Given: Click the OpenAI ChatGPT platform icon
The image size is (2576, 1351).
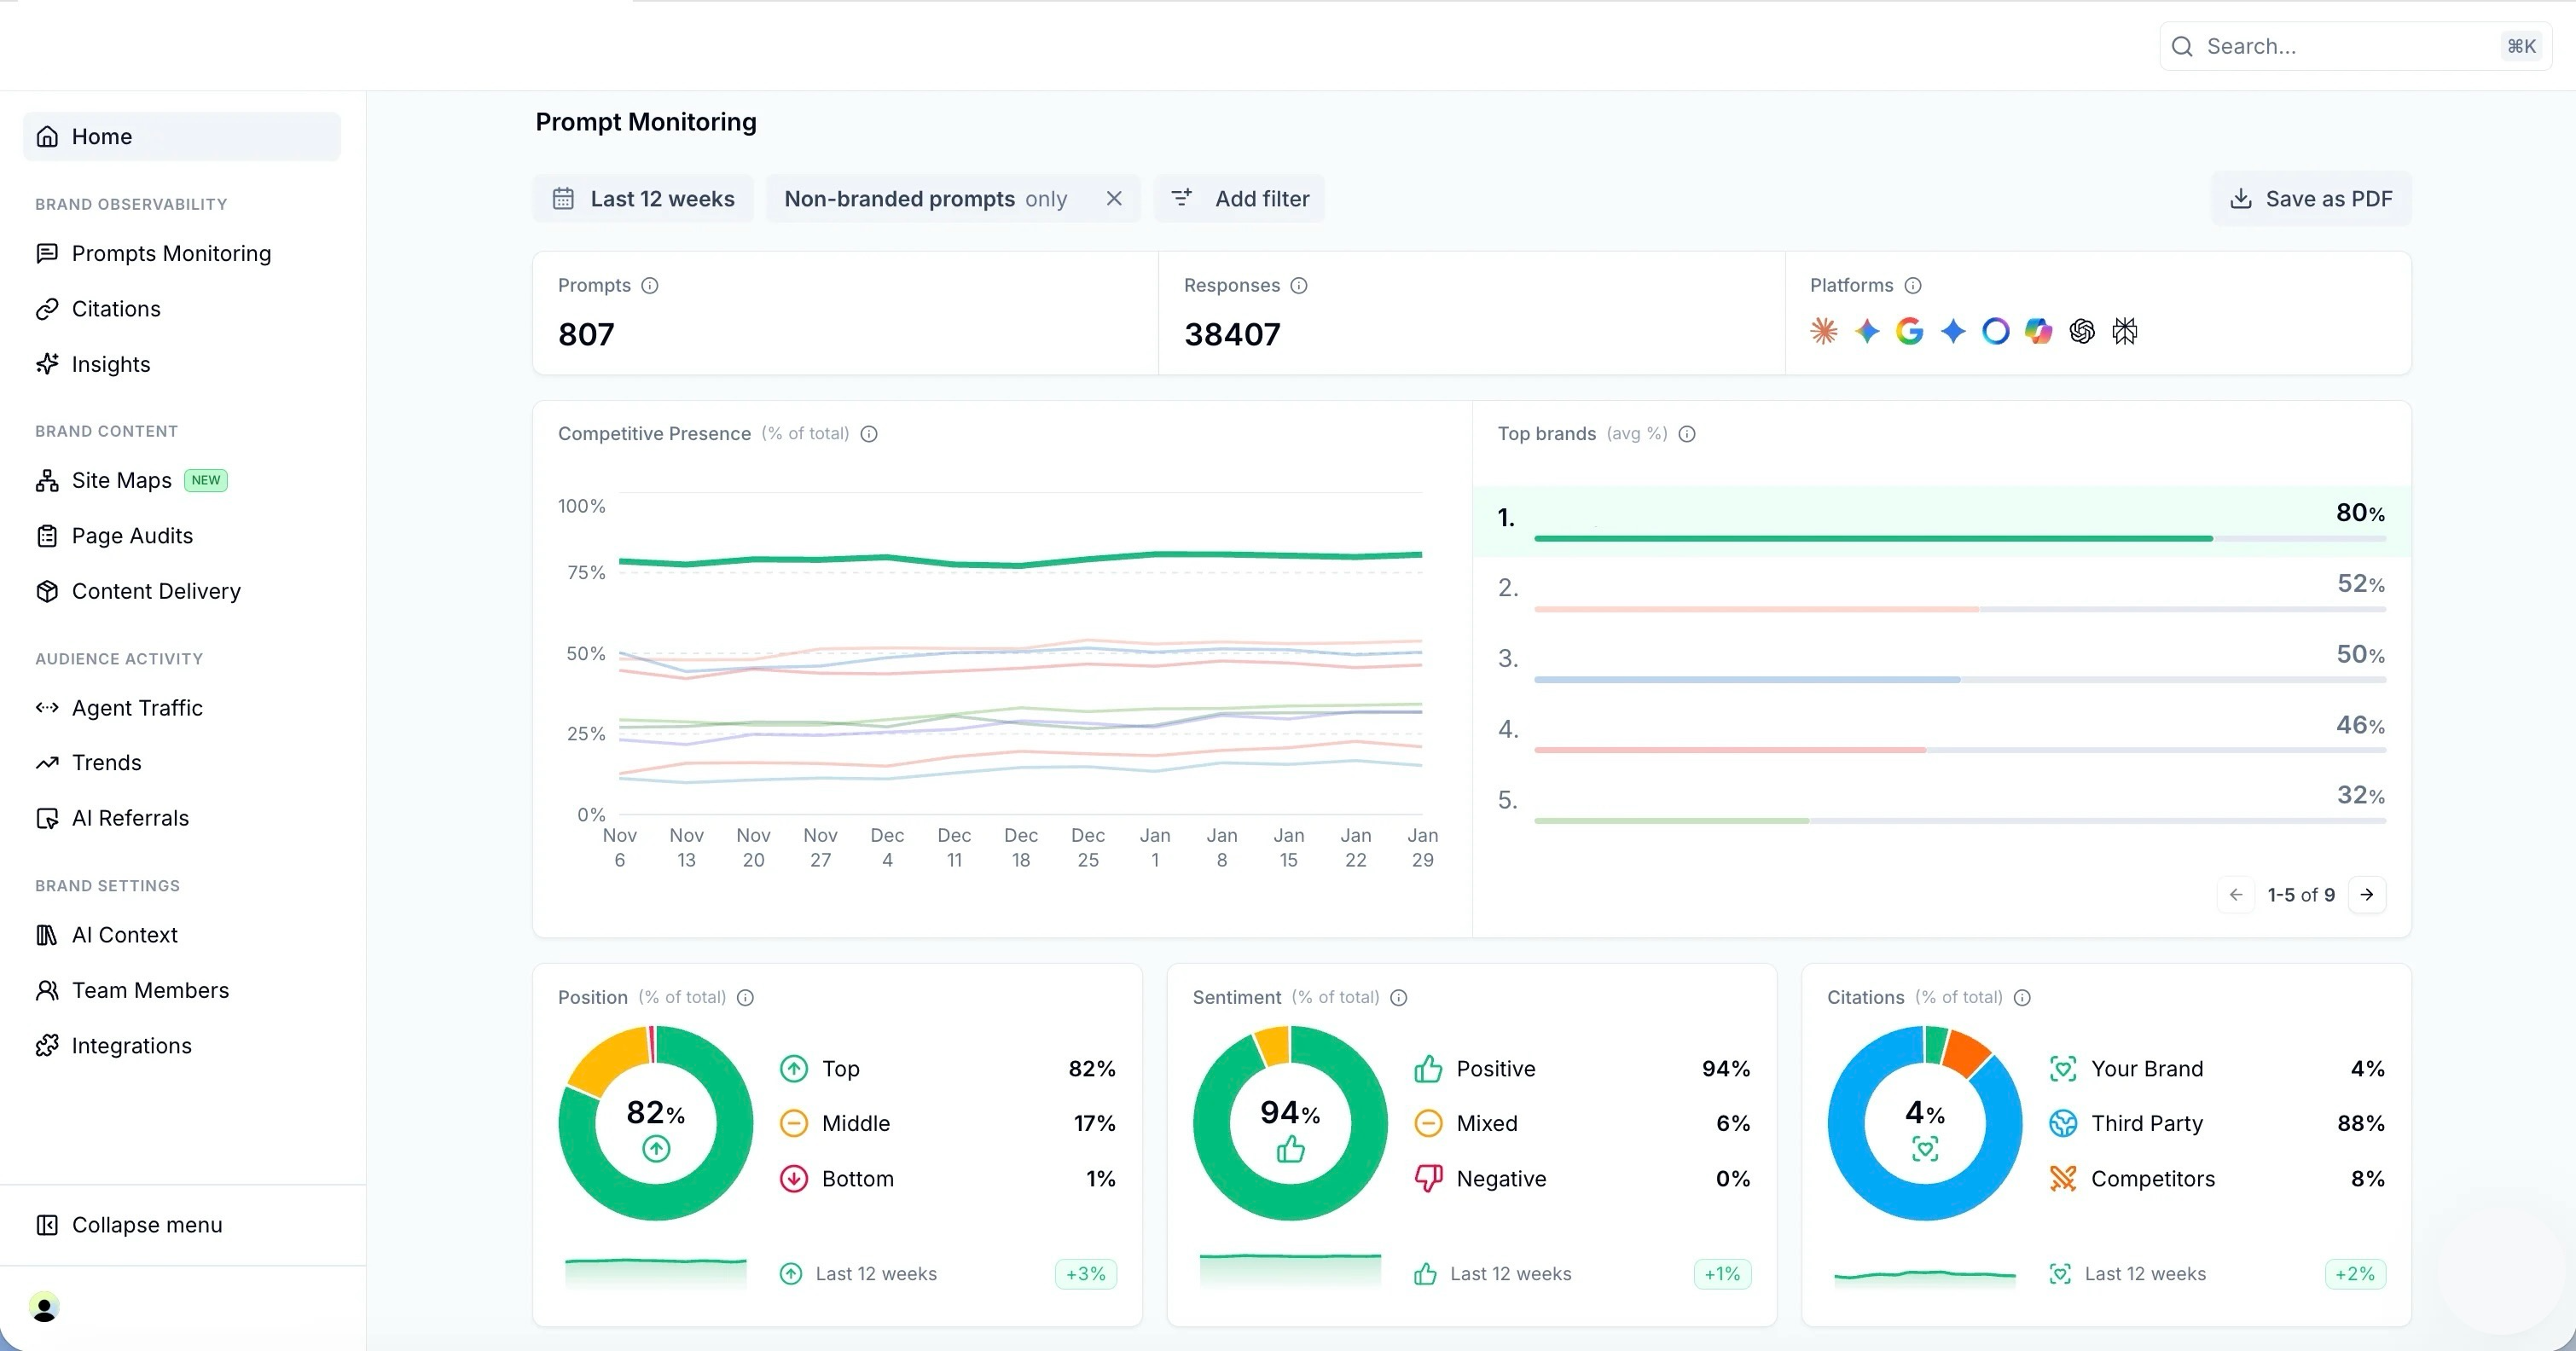Looking at the screenshot, I should [x=2082, y=331].
